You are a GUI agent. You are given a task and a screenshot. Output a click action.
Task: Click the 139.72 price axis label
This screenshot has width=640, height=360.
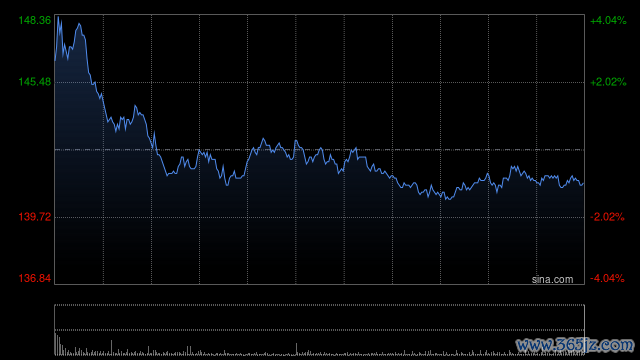click(35, 217)
